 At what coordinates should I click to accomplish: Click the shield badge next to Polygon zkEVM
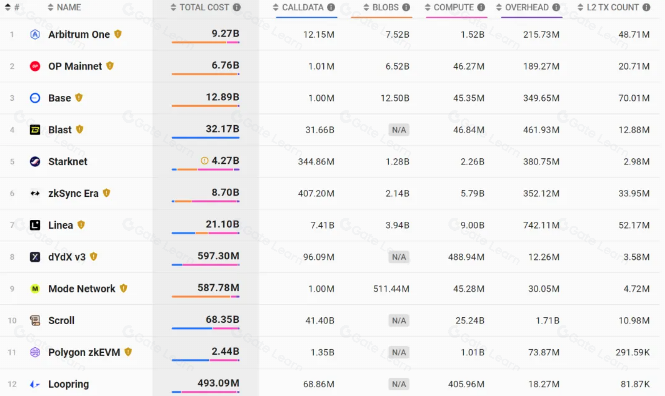(x=128, y=352)
